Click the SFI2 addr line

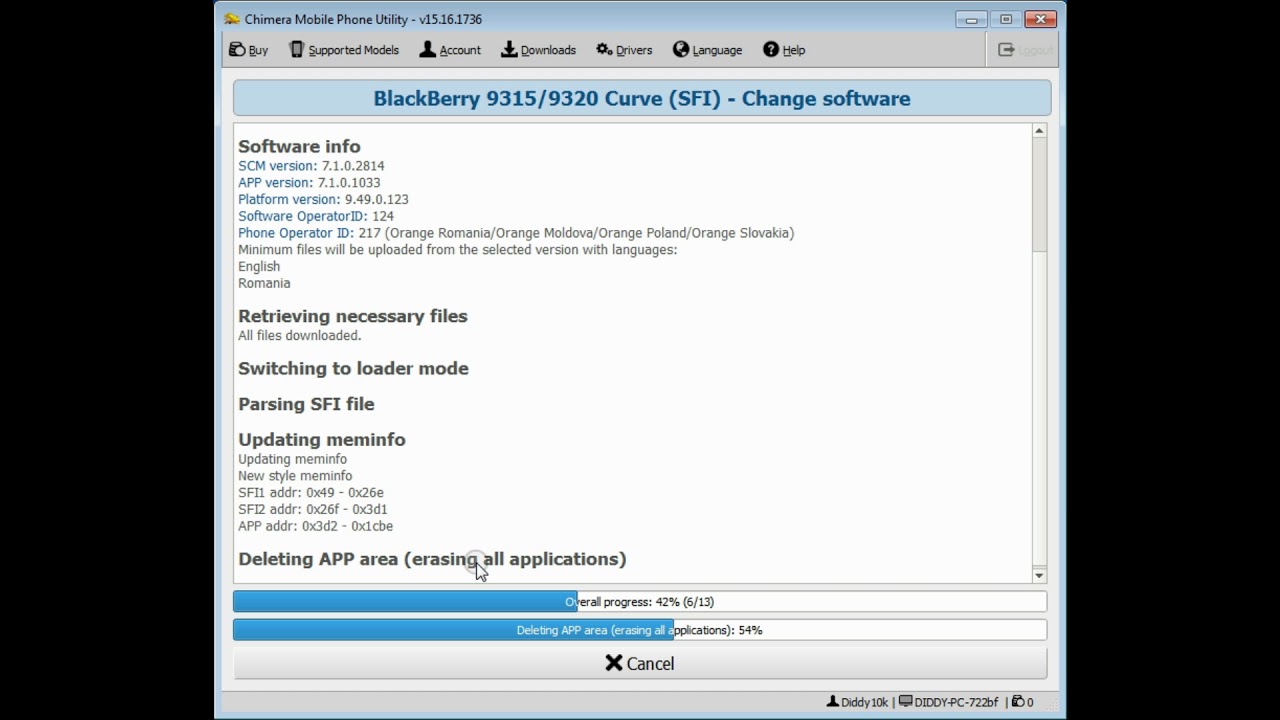point(313,509)
